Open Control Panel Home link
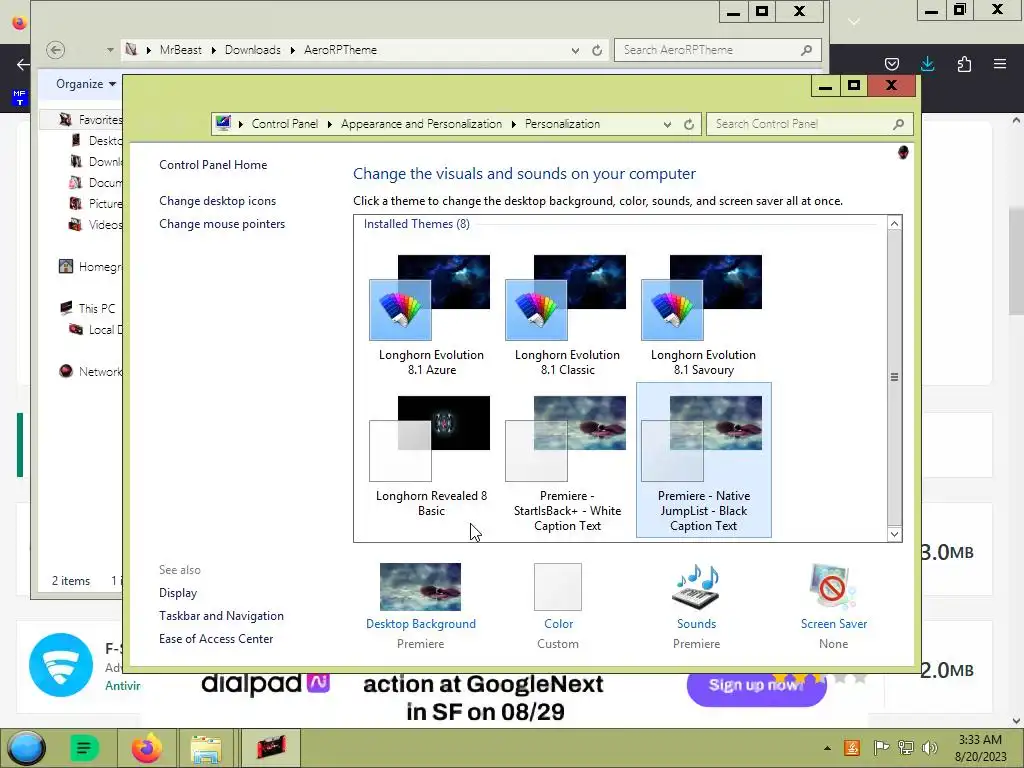This screenshot has width=1024, height=768. coord(213,165)
